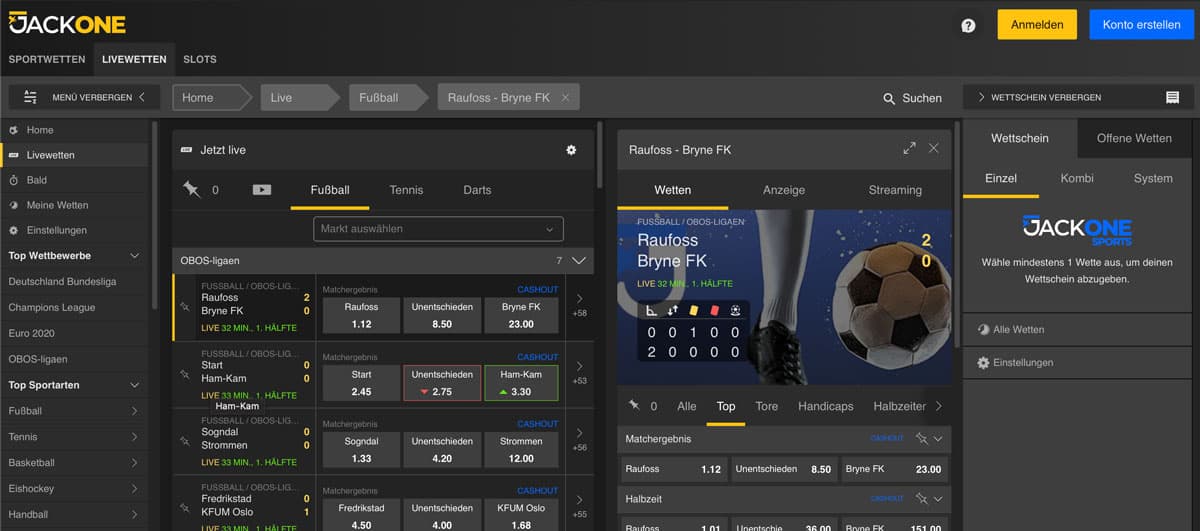Switch to Slots top tab
The width and height of the screenshot is (1200, 531).
(200, 59)
